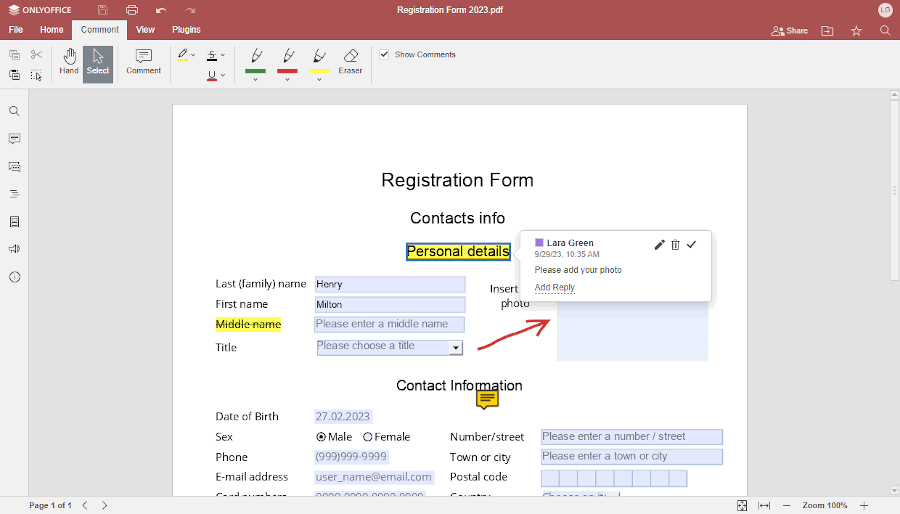Select the Female radio button

coord(367,437)
